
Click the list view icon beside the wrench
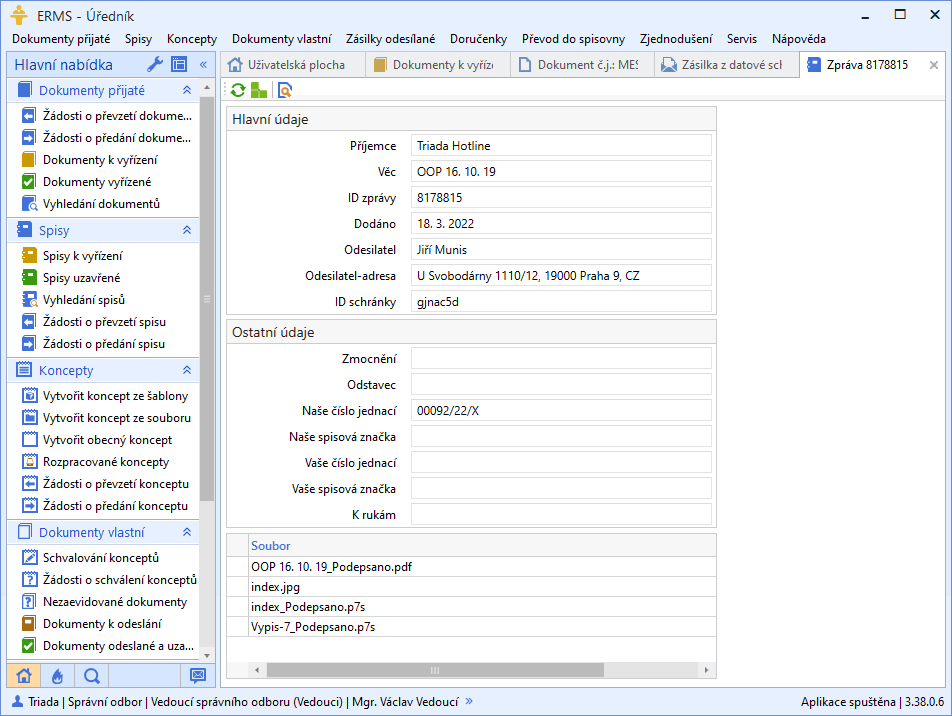[x=179, y=64]
